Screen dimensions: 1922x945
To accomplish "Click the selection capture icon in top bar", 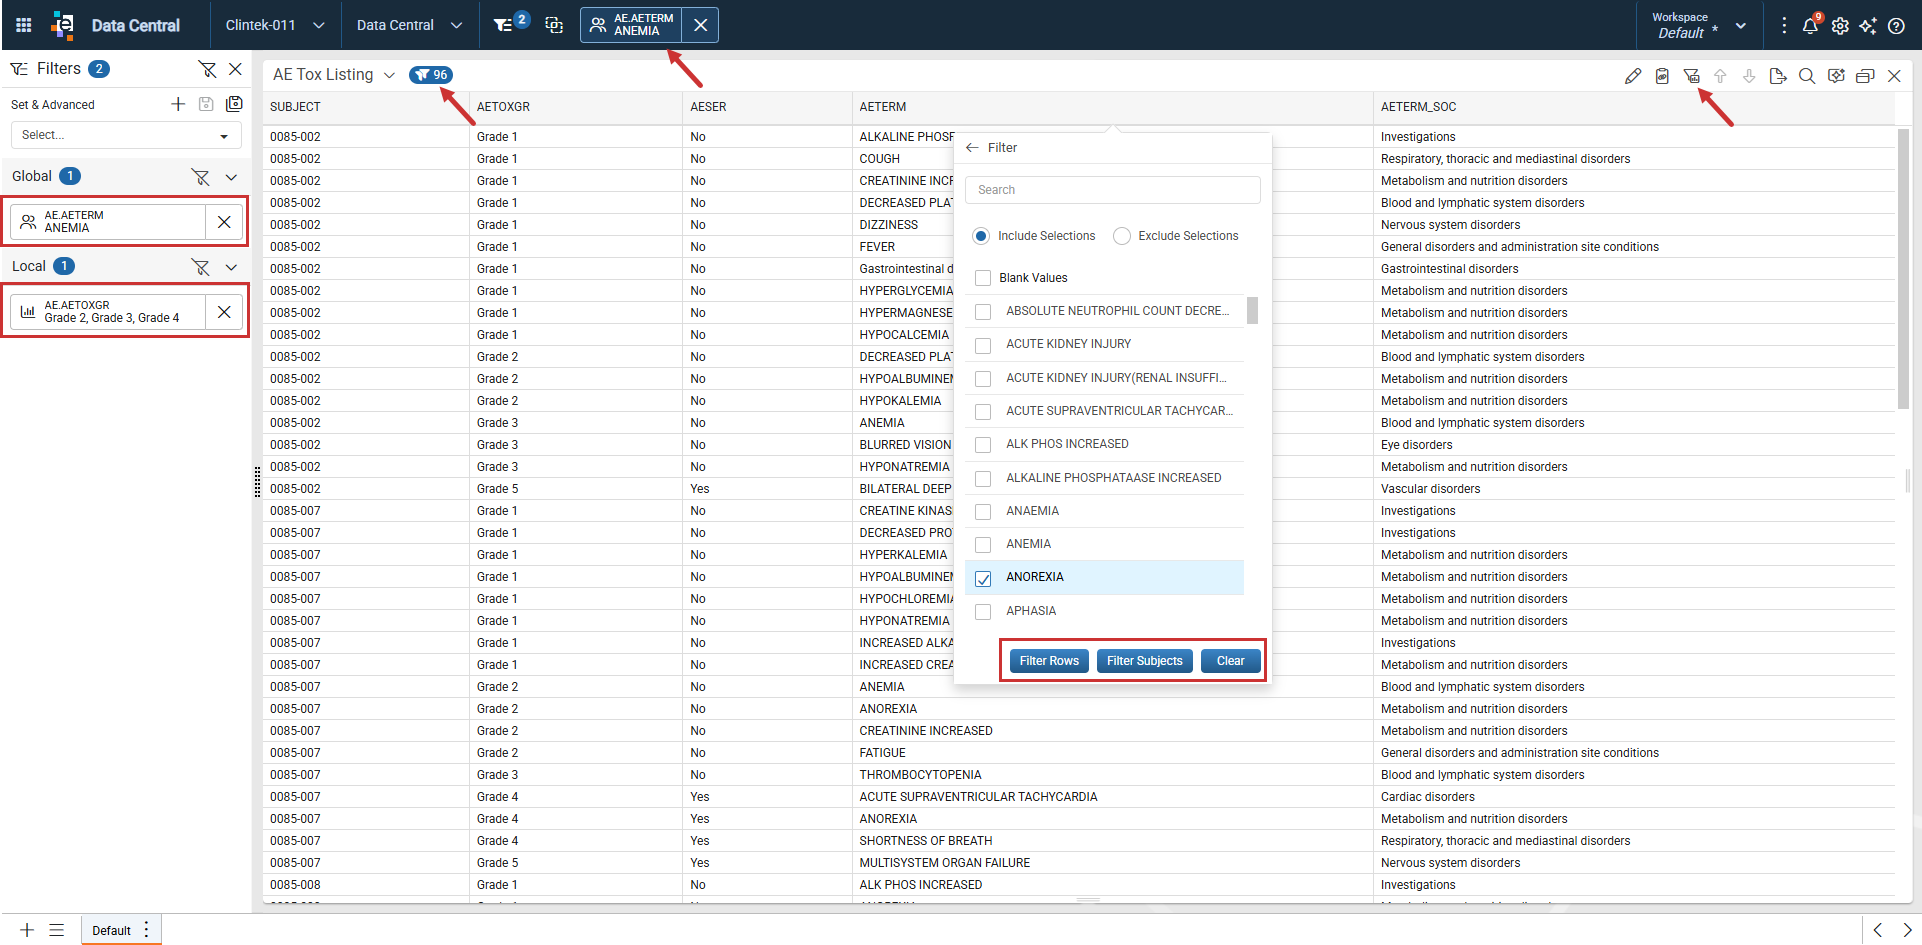I will pyautogui.click(x=554, y=25).
